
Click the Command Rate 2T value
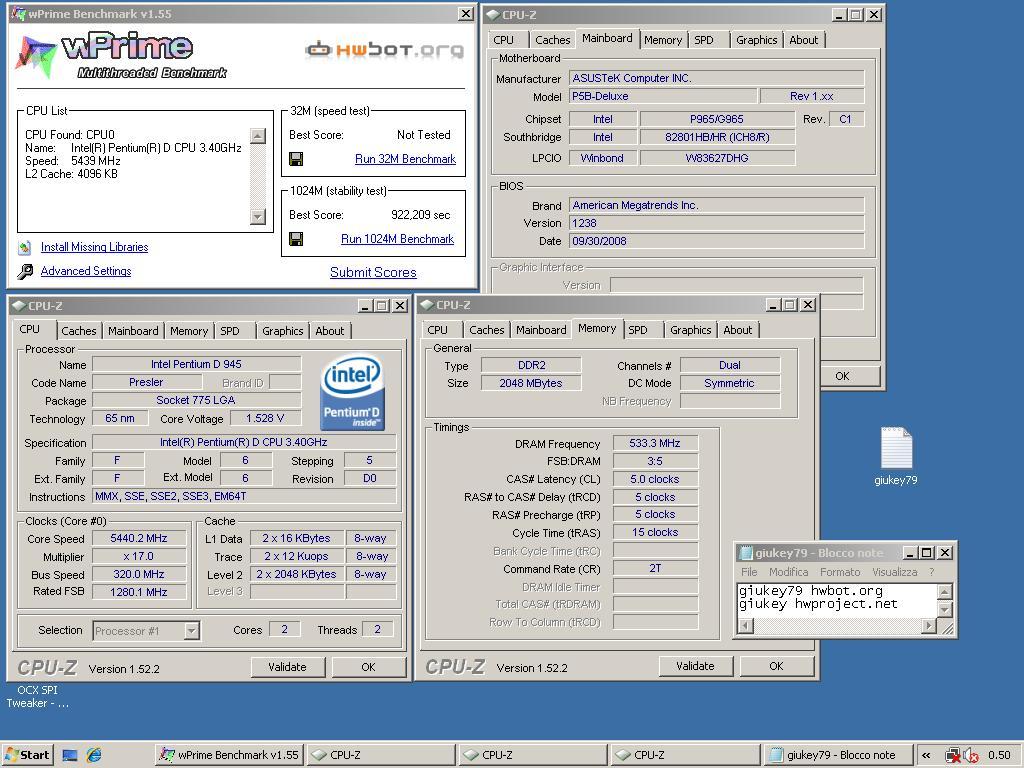coord(655,569)
